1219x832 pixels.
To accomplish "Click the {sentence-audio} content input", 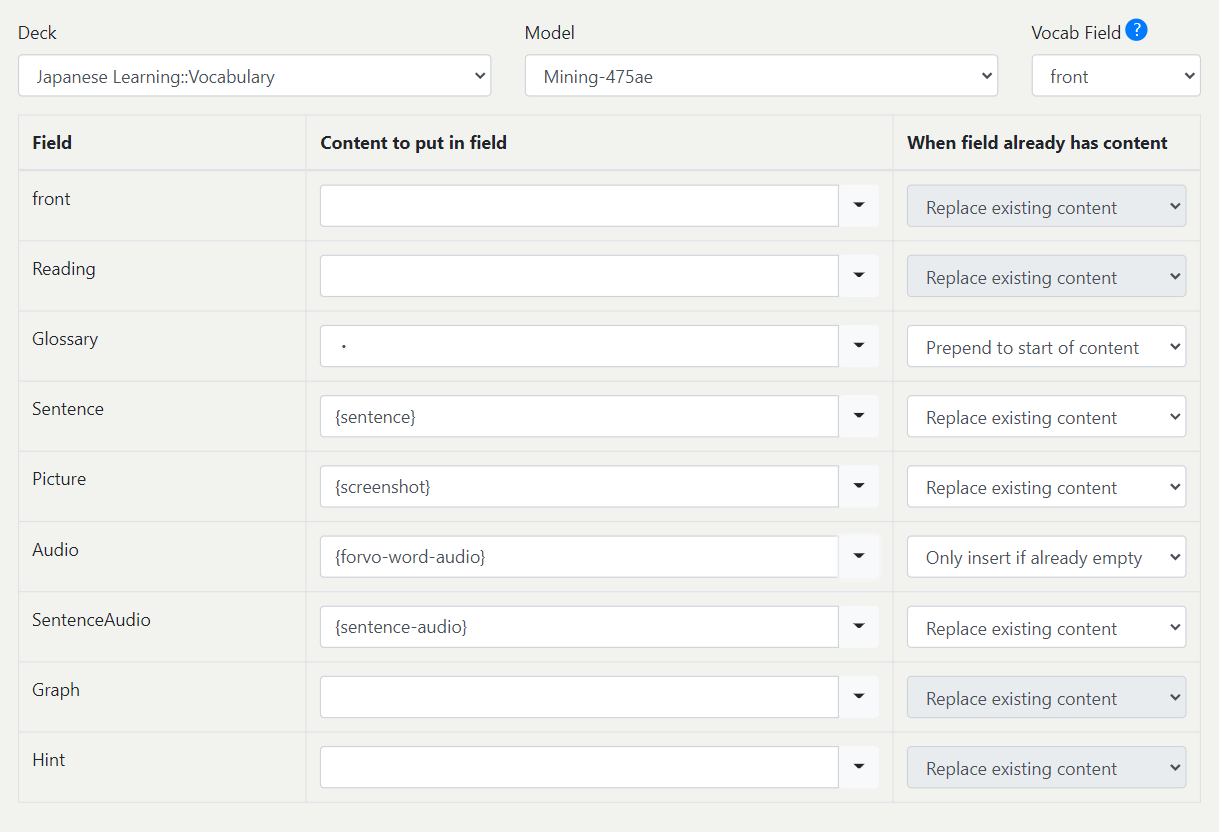I will coord(579,627).
